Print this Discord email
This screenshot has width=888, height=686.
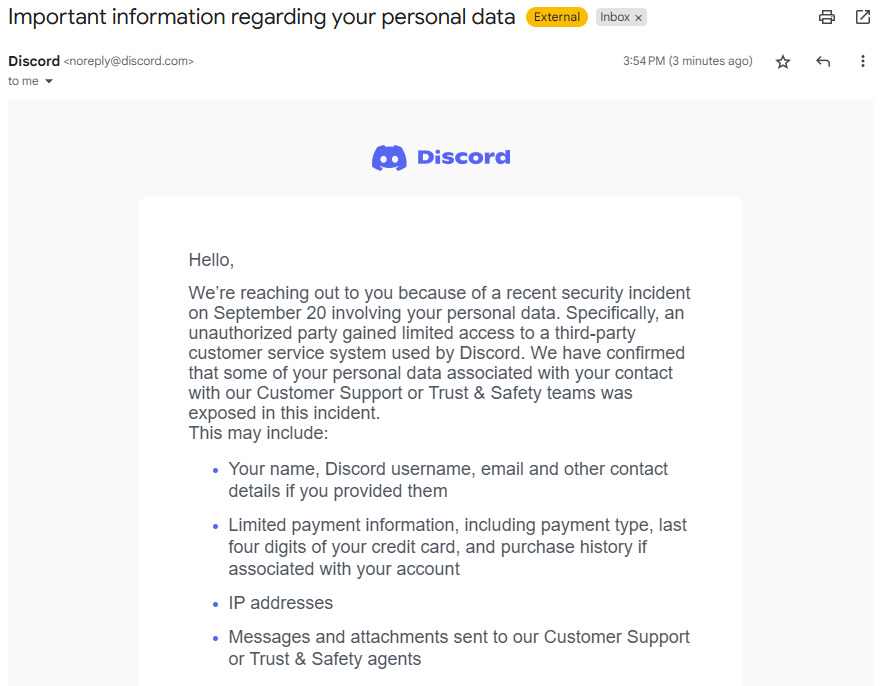click(x=826, y=17)
